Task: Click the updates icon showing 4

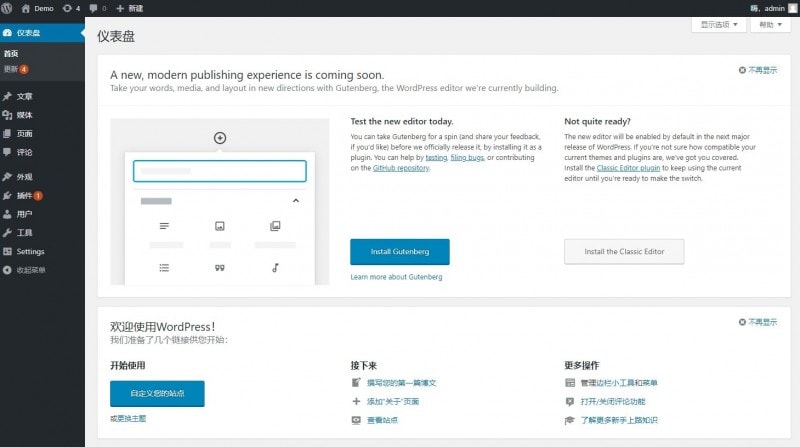Action: point(67,8)
